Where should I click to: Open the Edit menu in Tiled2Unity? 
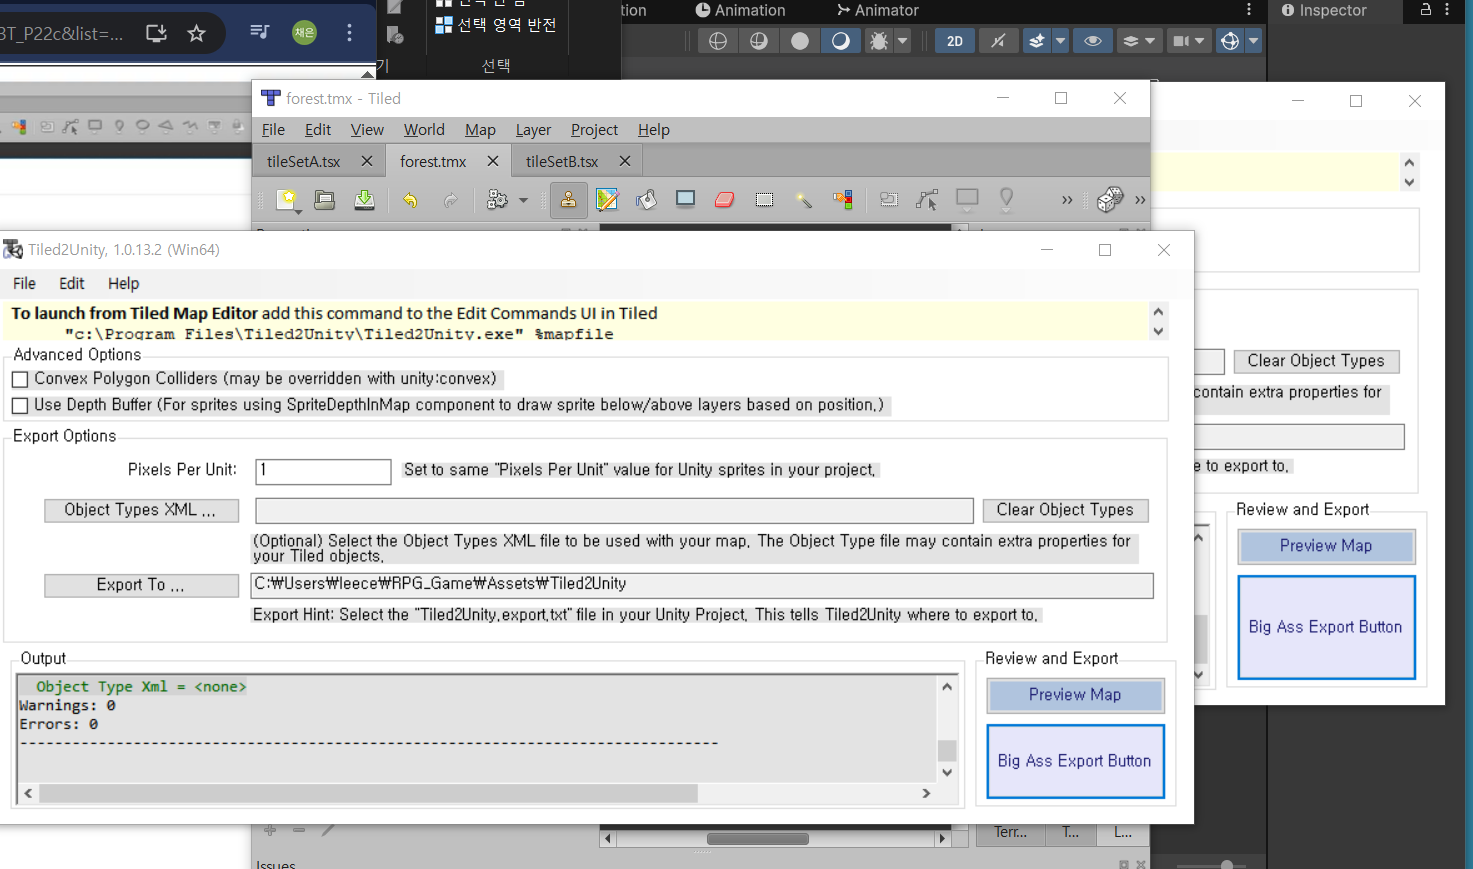[x=72, y=283]
